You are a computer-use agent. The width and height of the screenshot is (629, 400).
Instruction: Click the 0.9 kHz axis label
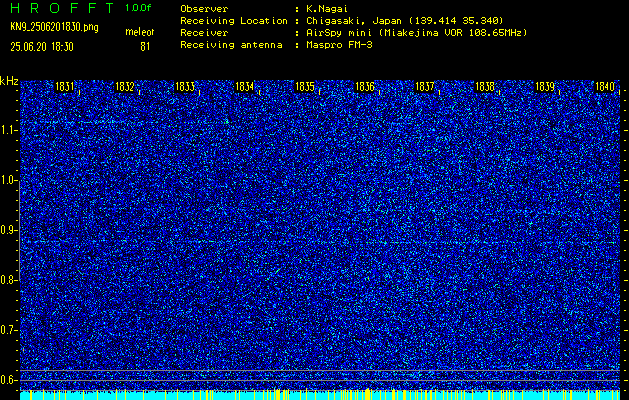[8, 230]
